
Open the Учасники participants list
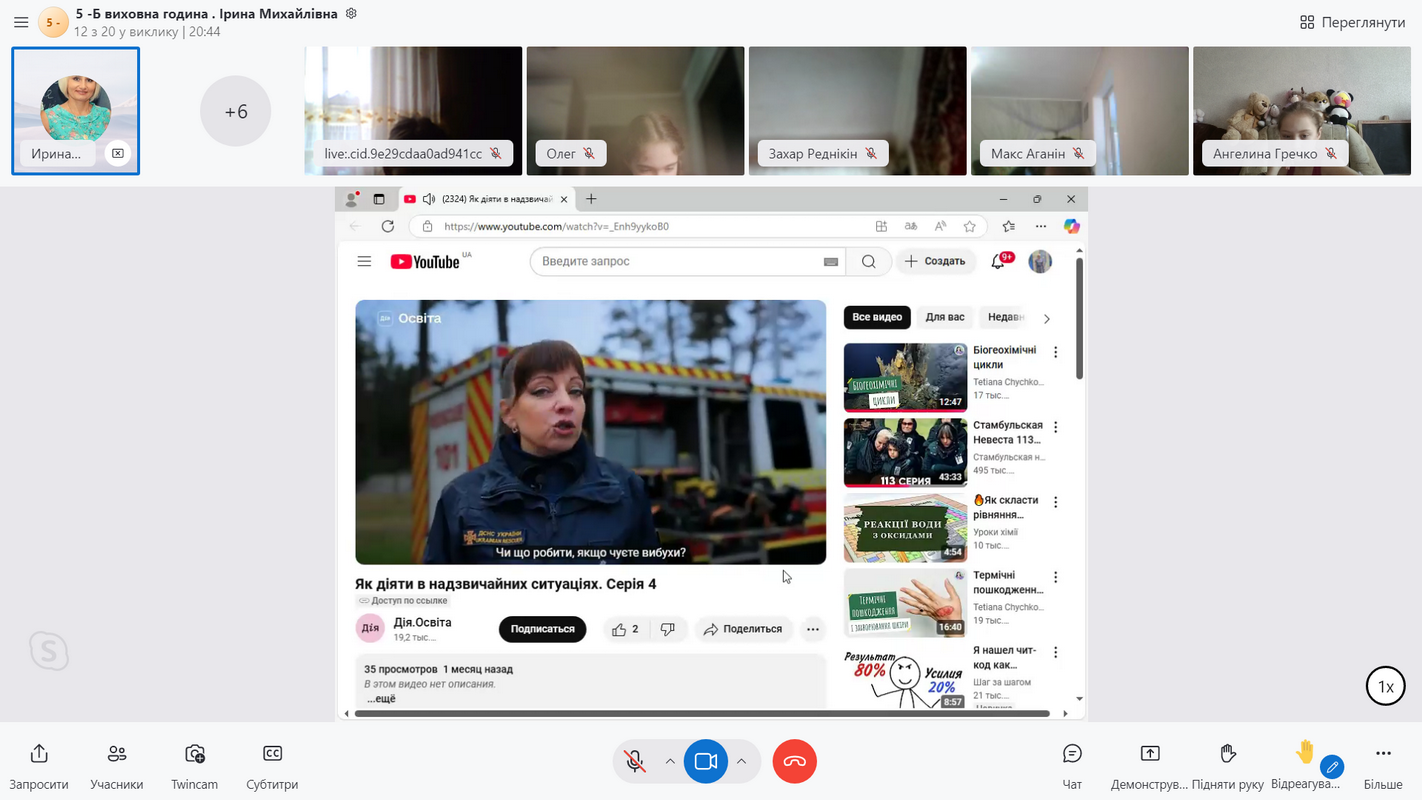[117, 764]
